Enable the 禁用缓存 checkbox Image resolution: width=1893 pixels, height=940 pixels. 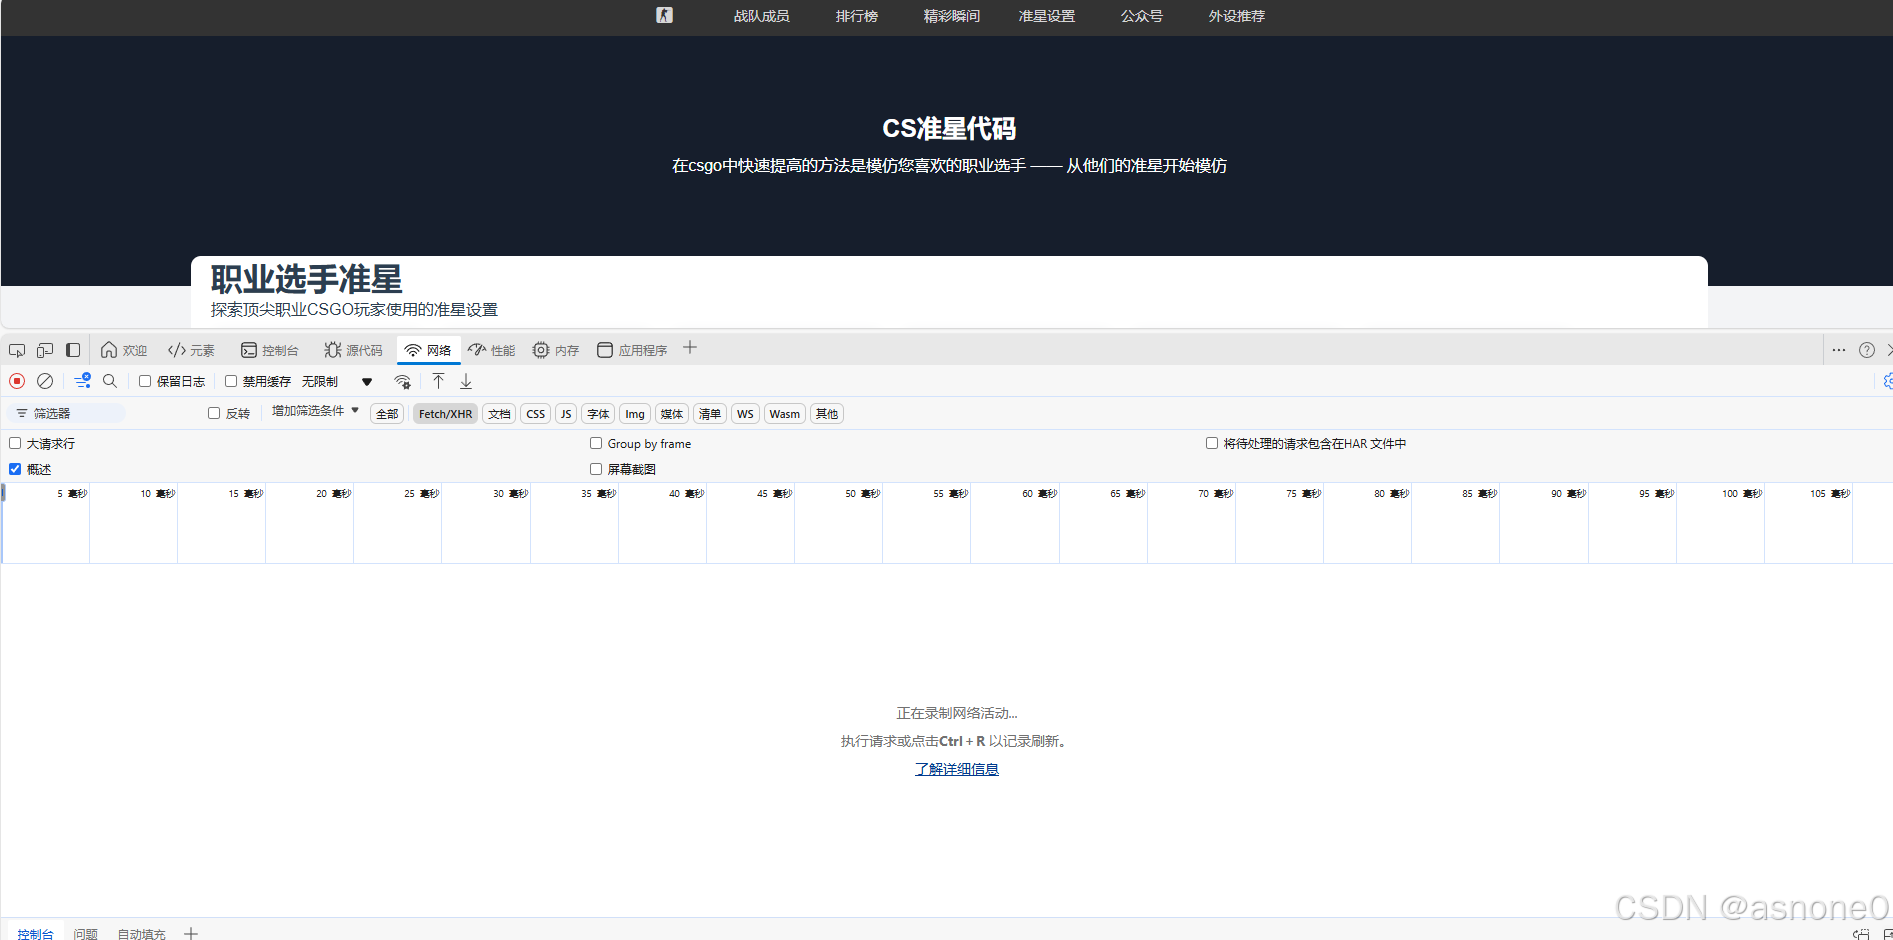[x=231, y=381]
